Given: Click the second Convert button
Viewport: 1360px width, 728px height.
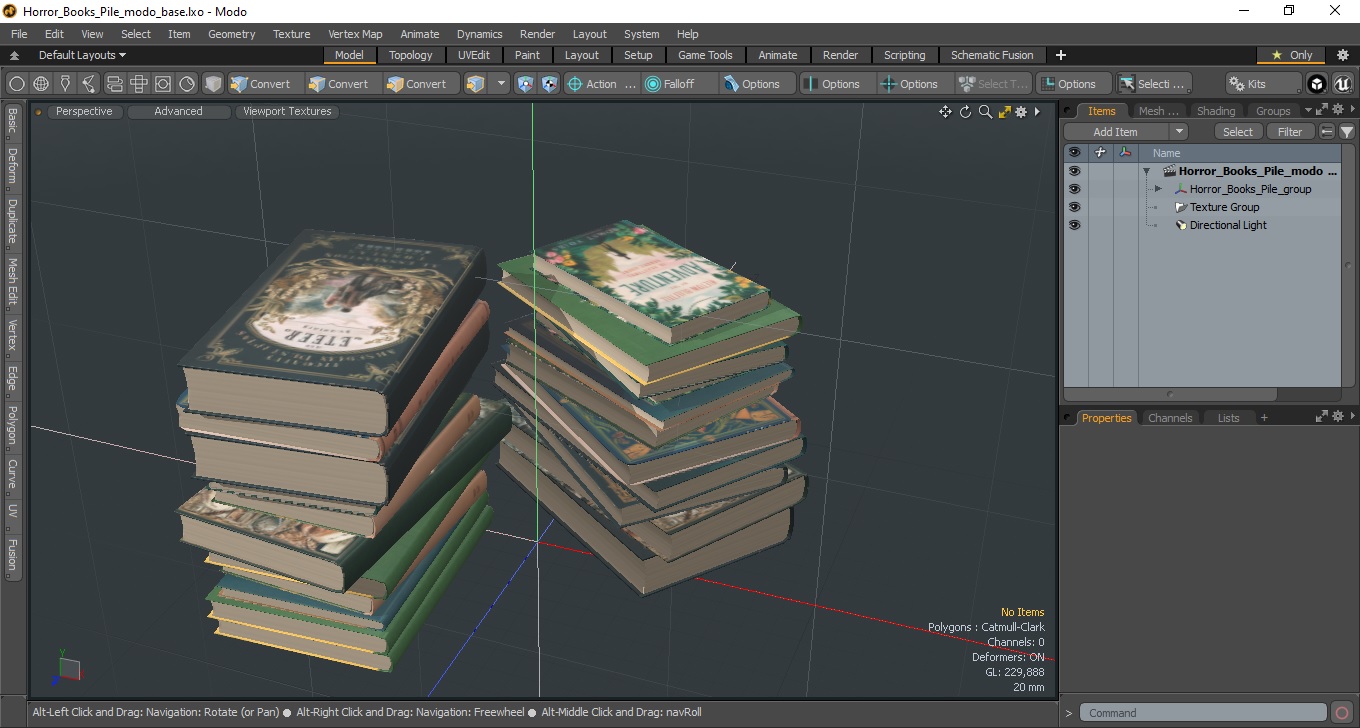Looking at the screenshot, I should coord(343,84).
